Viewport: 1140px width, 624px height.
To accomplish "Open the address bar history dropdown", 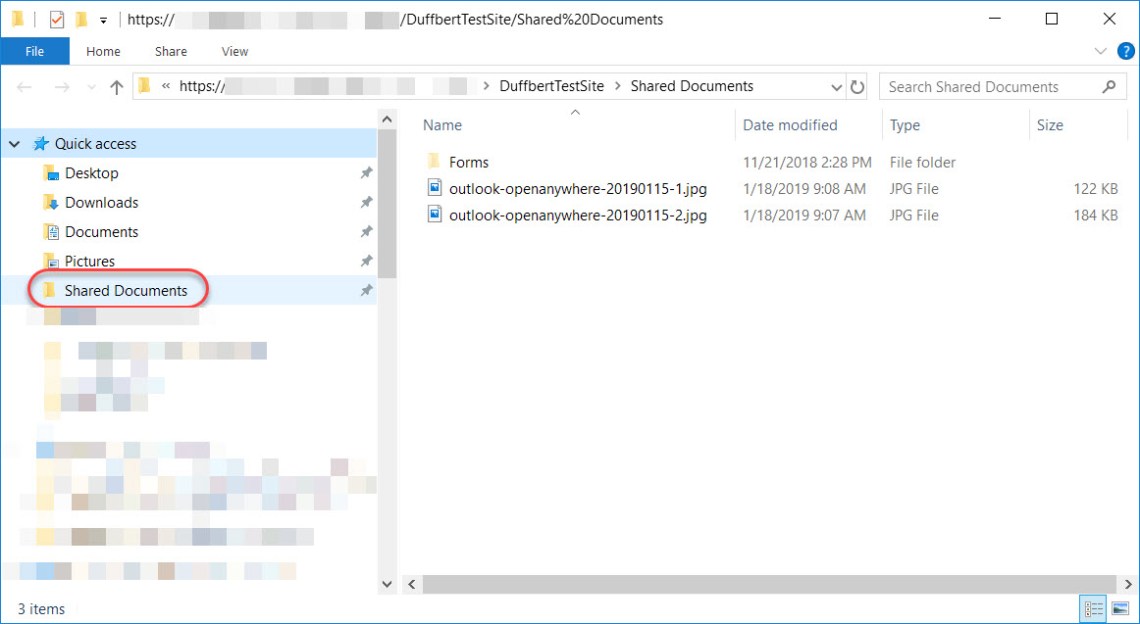I will click(837, 87).
